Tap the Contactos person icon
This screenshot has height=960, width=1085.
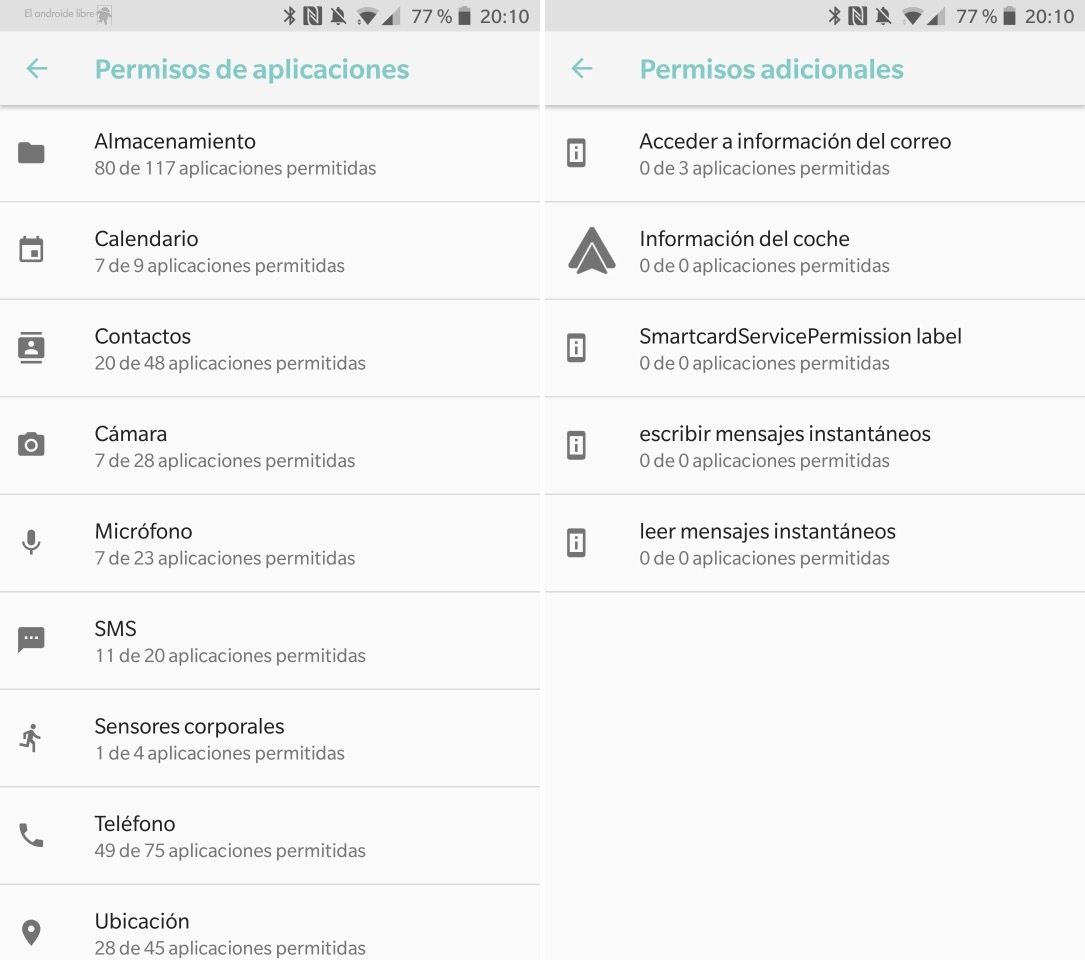pos(32,348)
